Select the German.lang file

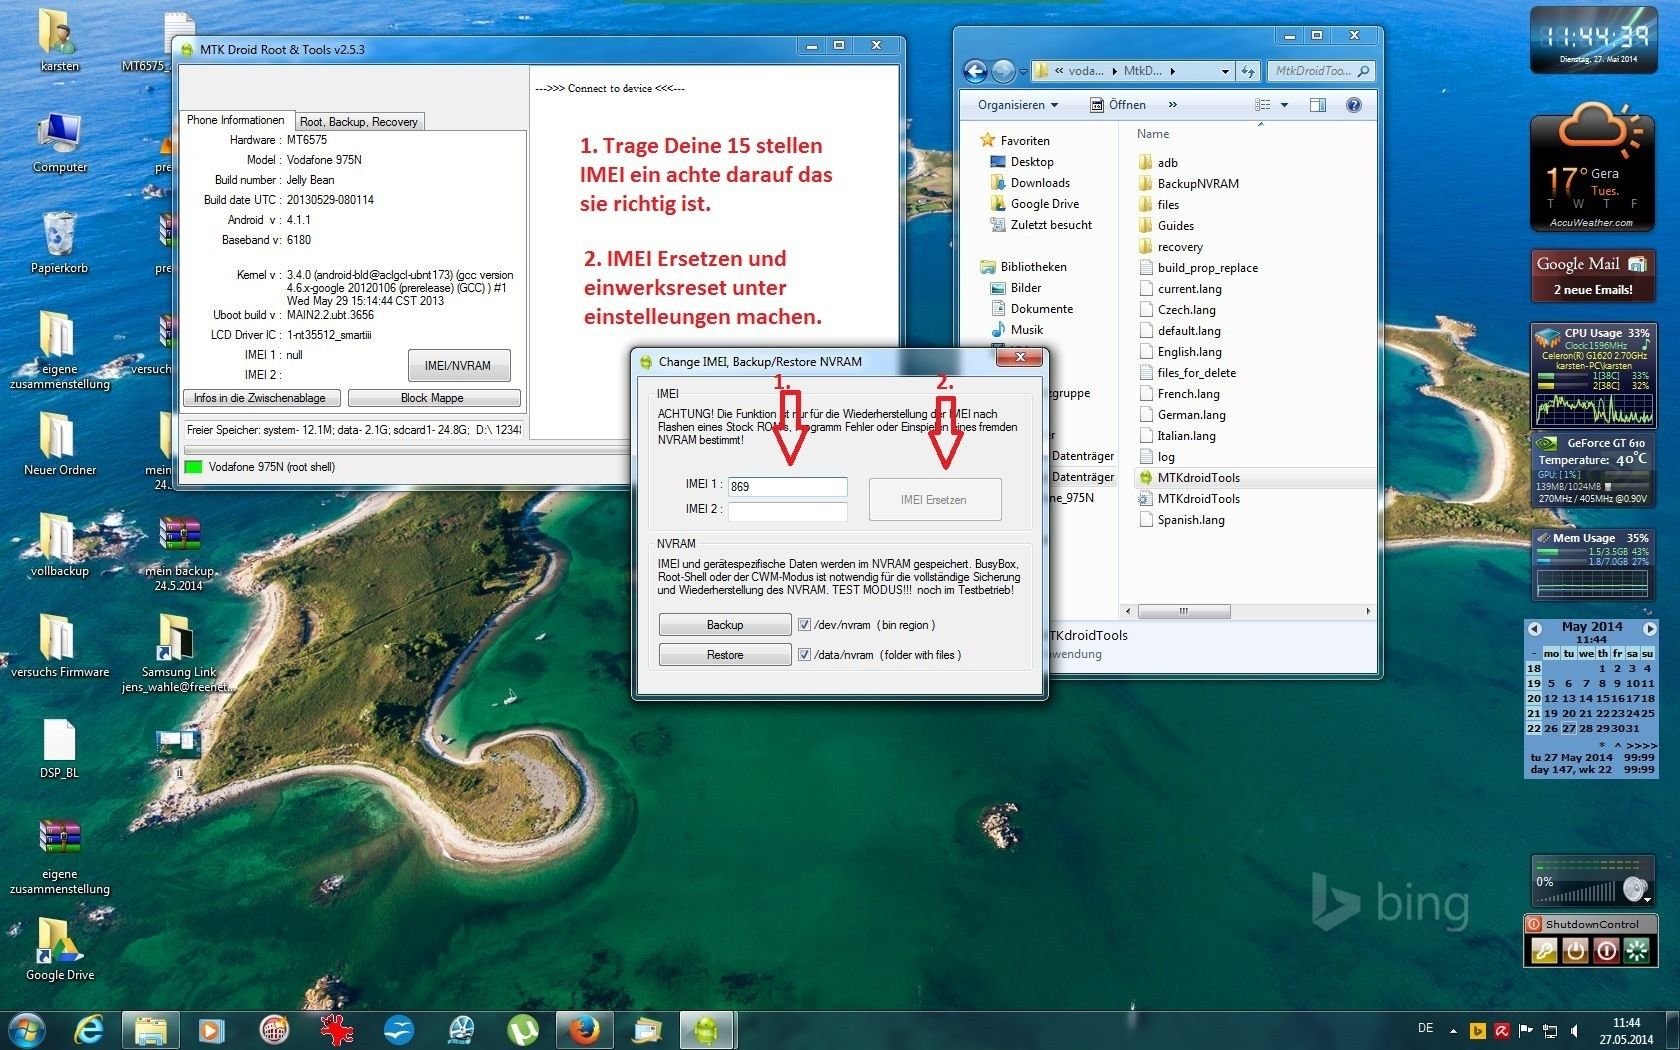1191,415
